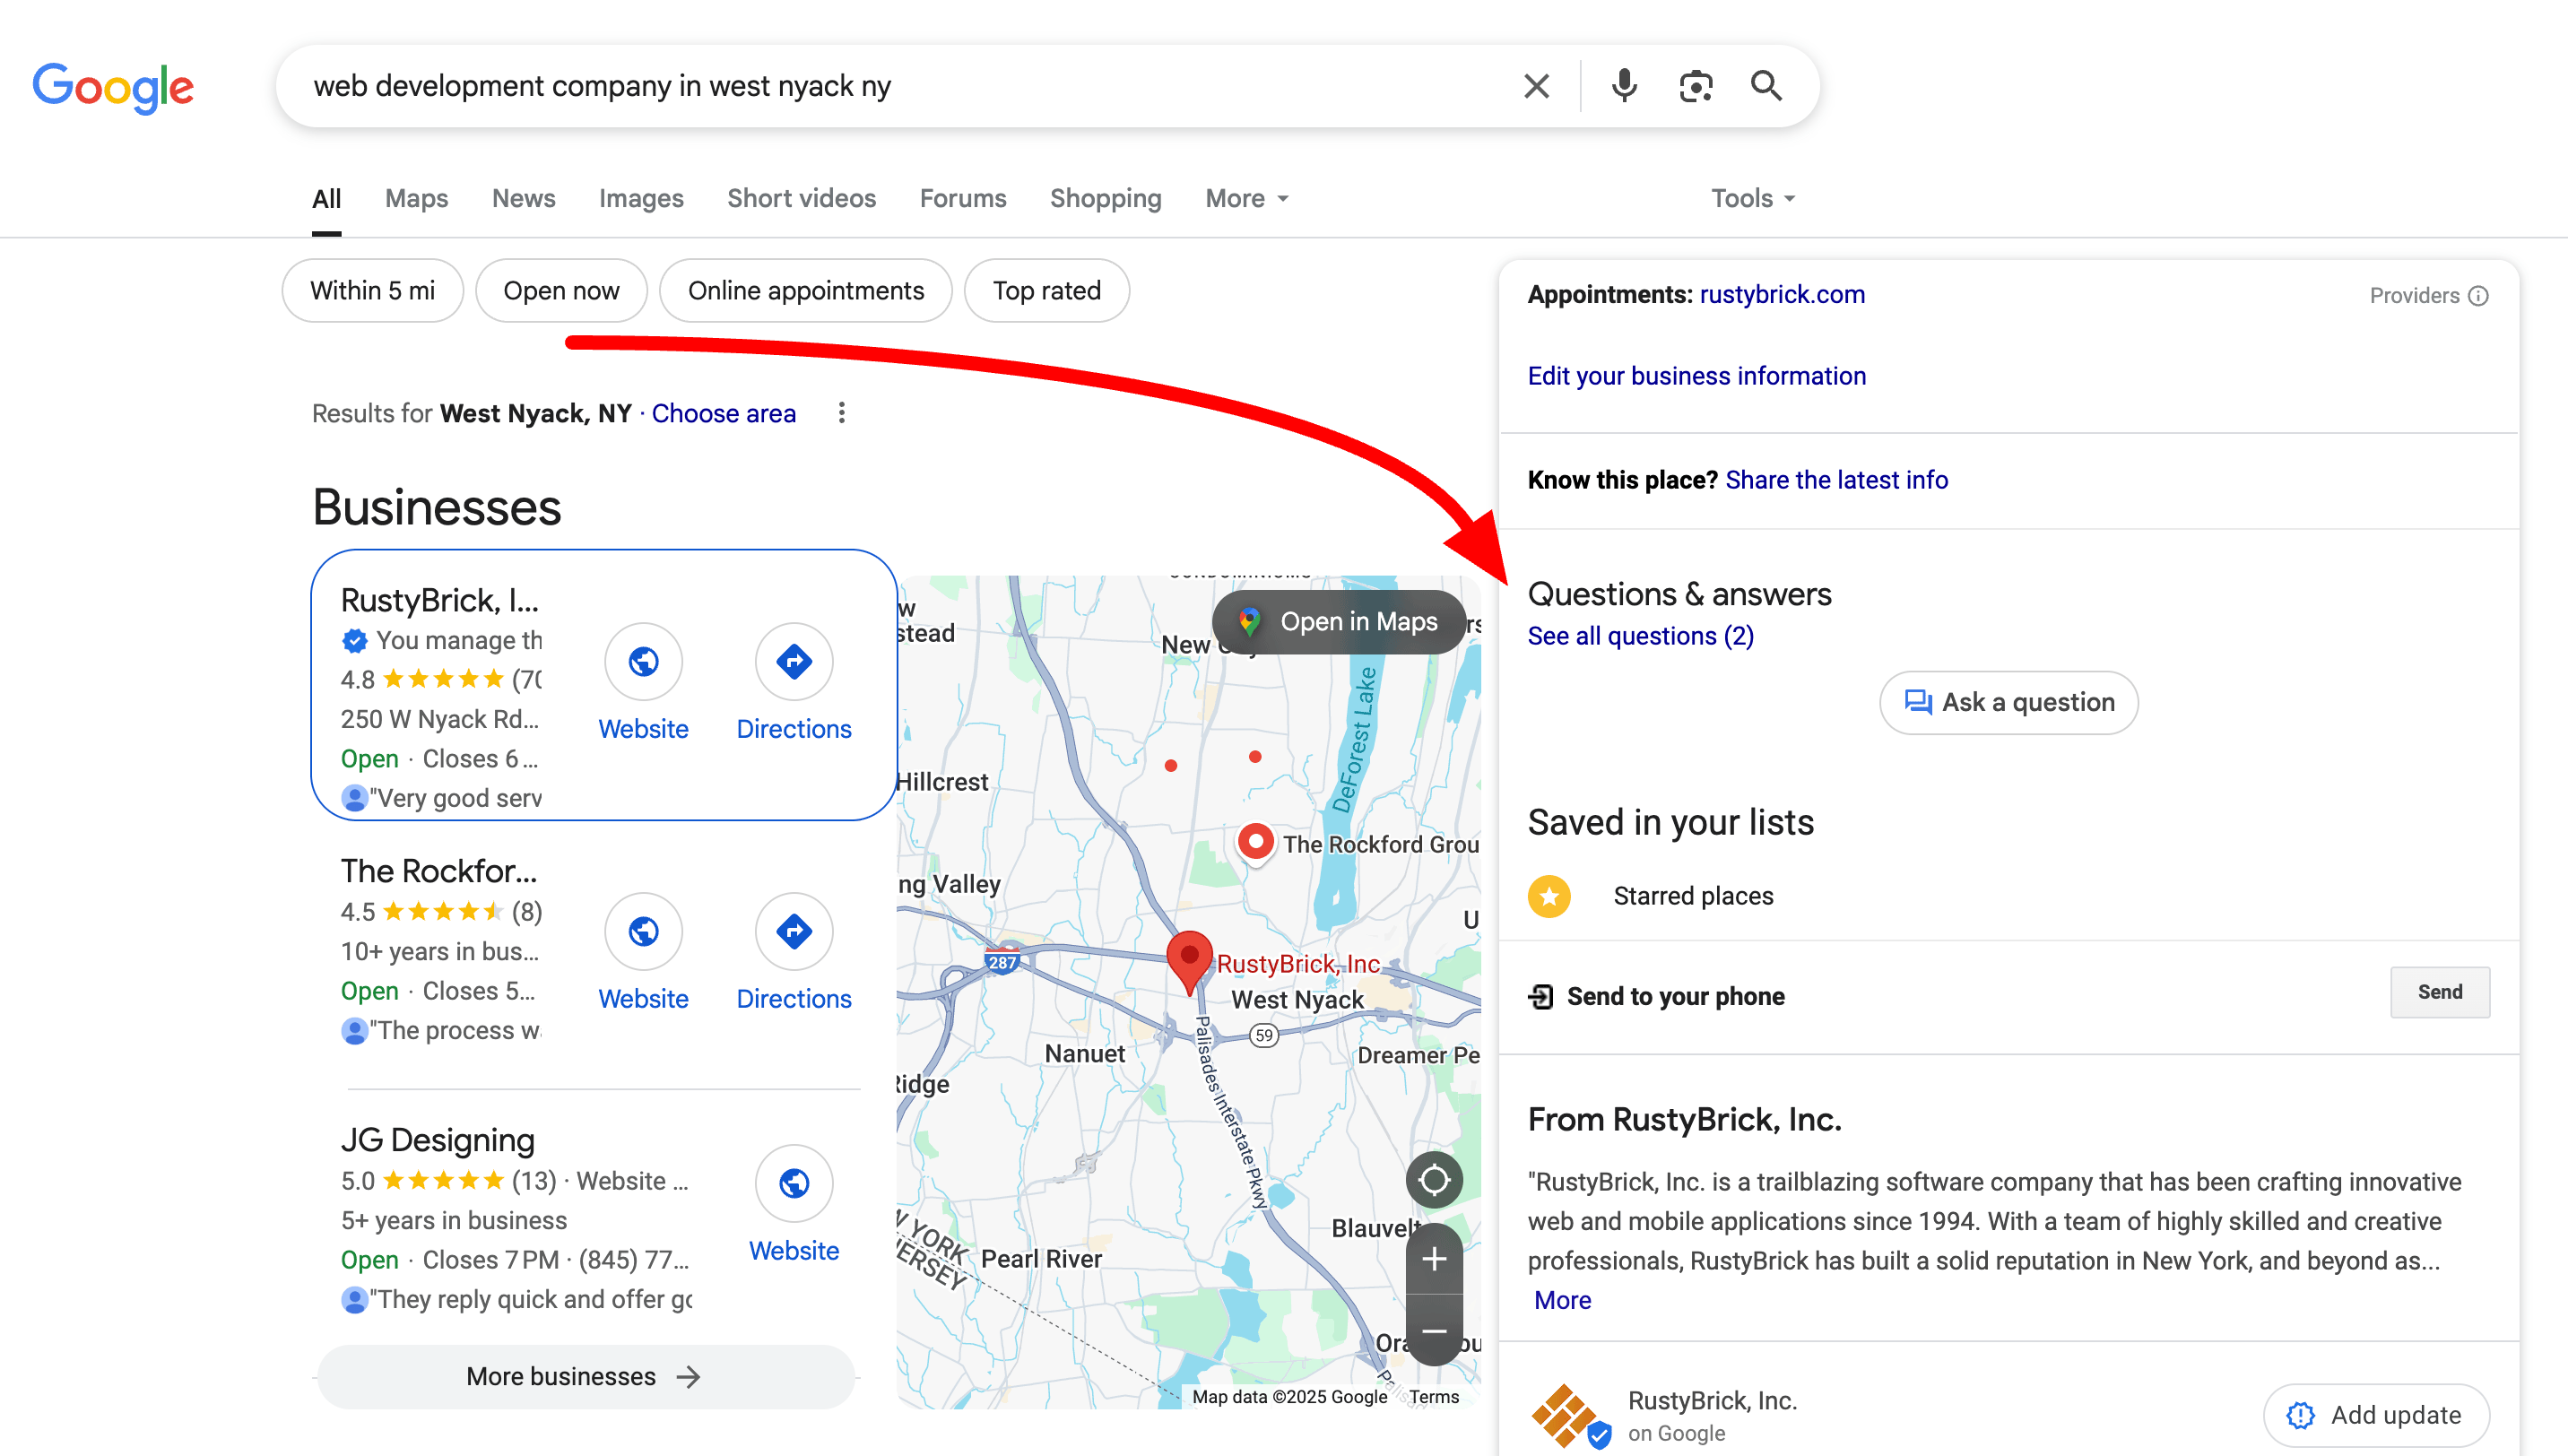Switch to the Images tab
The height and width of the screenshot is (1456, 2568).
tap(641, 198)
